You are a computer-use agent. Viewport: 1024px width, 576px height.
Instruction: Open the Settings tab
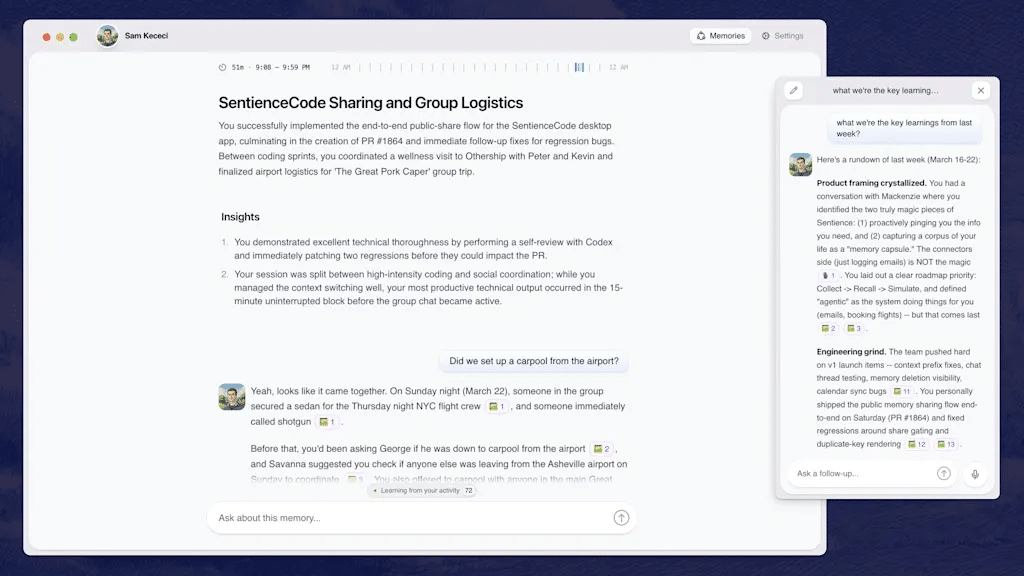pyautogui.click(x=782, y=36)
